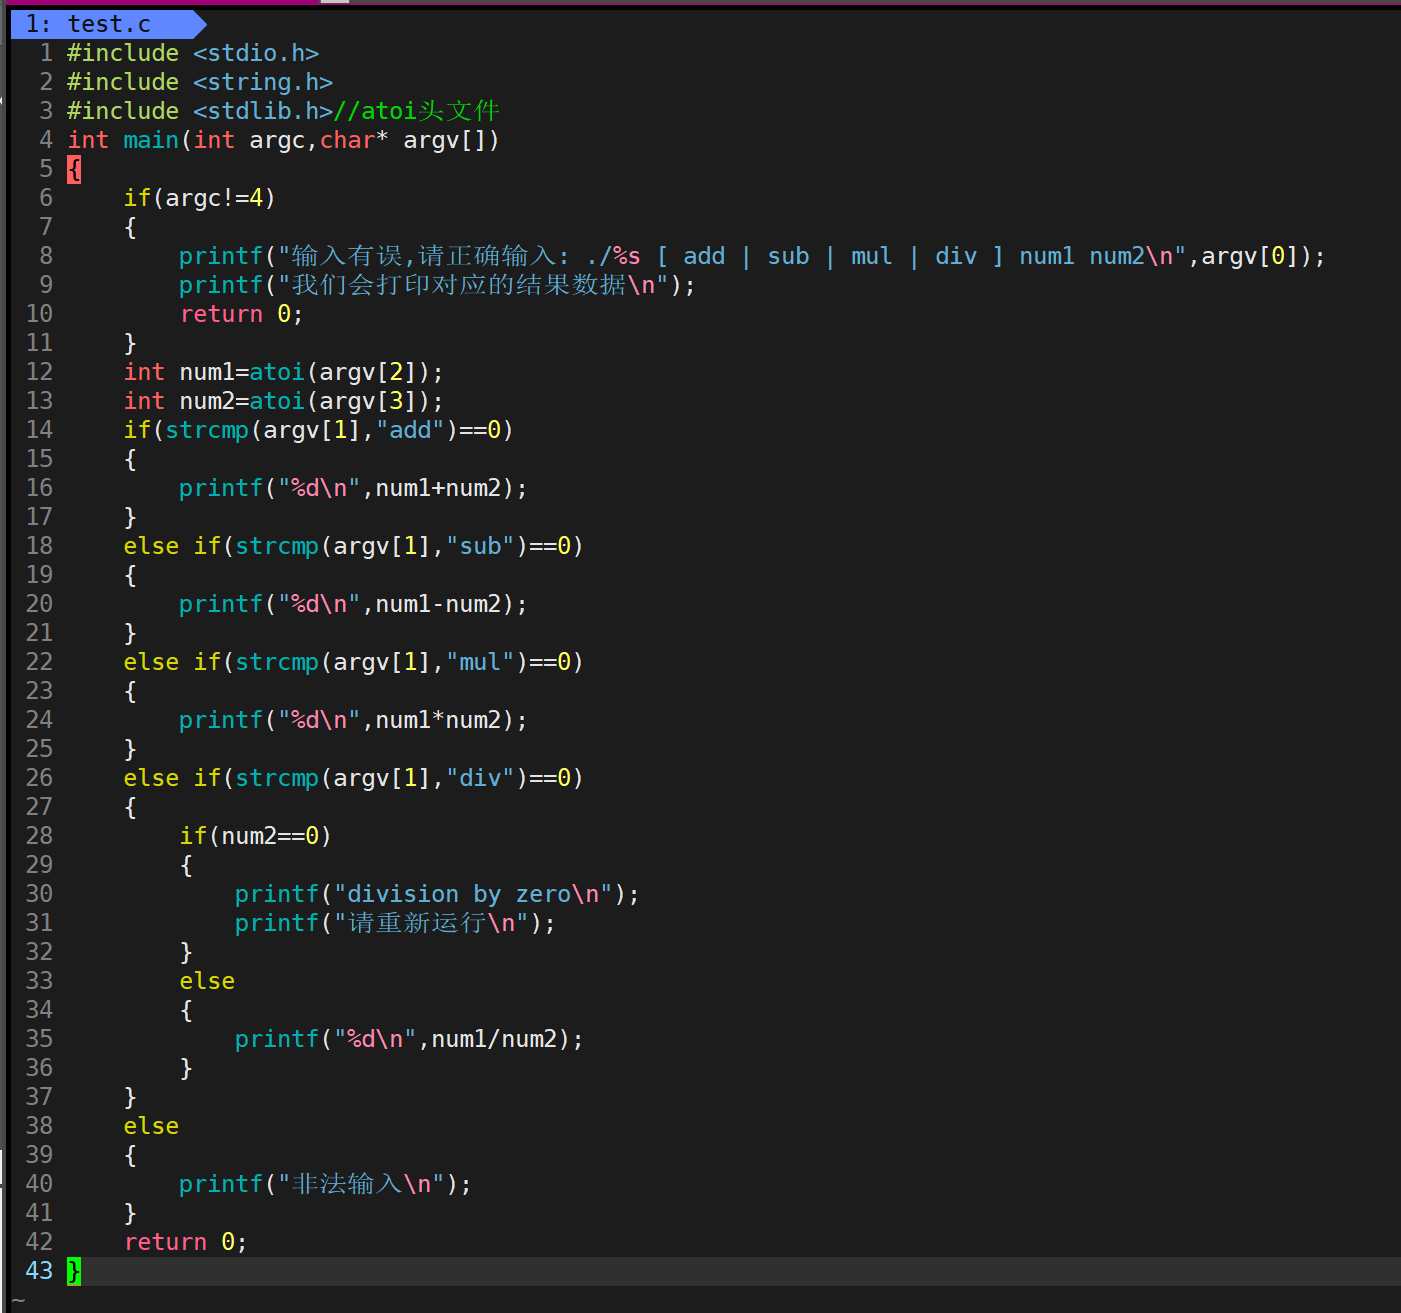Click the printf on line 31
1401x1313 pixels.
coord(277,923)
